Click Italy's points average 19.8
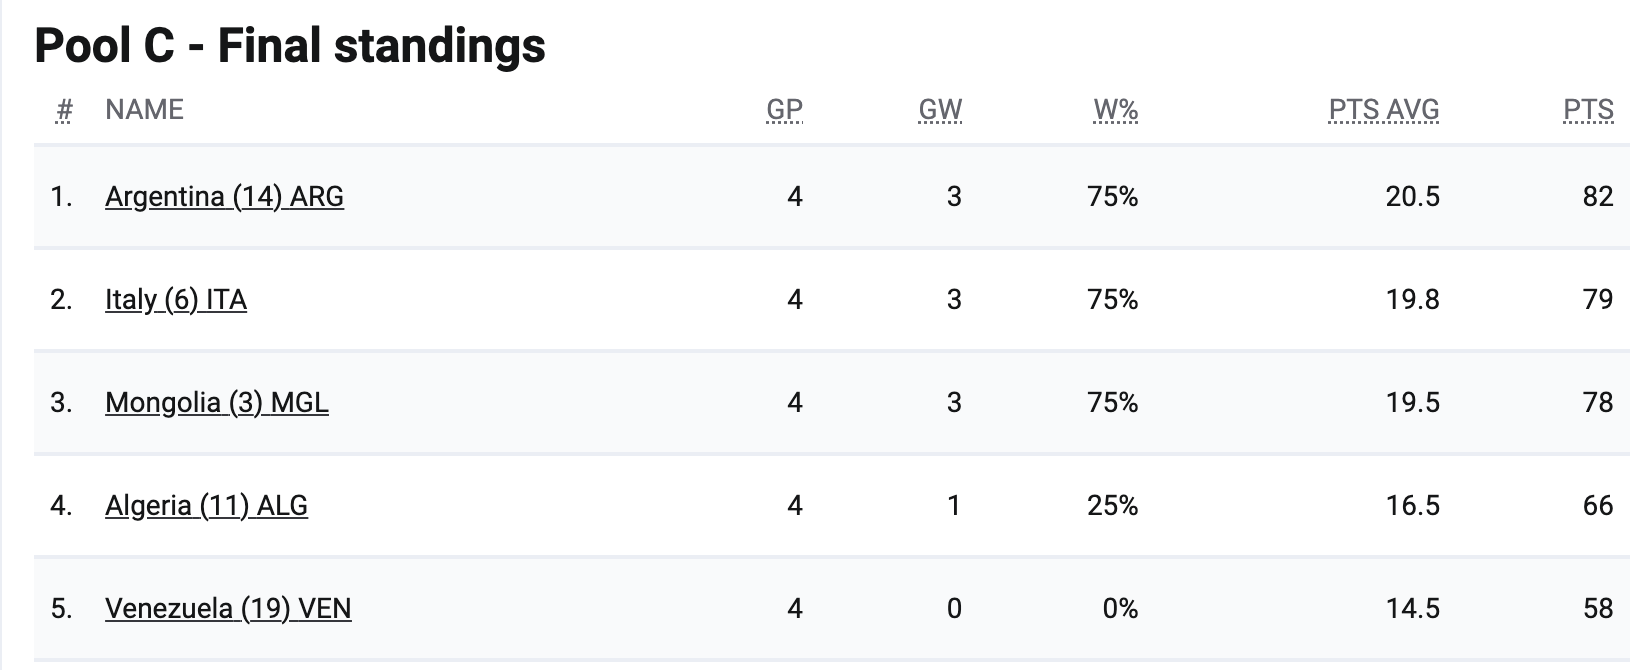Image resolution: width=1644 pixels, height=670 pixels. point(1412,300)
